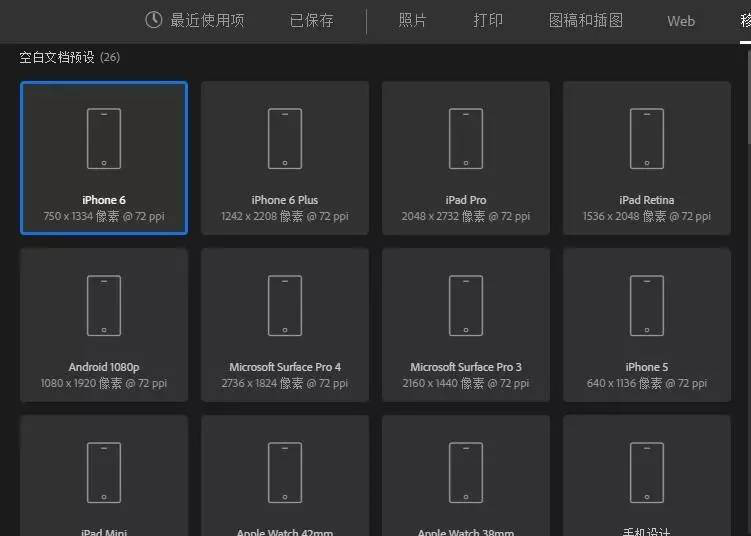Pick the Microsoft Surface Pro 3 preset

point(466,325)
